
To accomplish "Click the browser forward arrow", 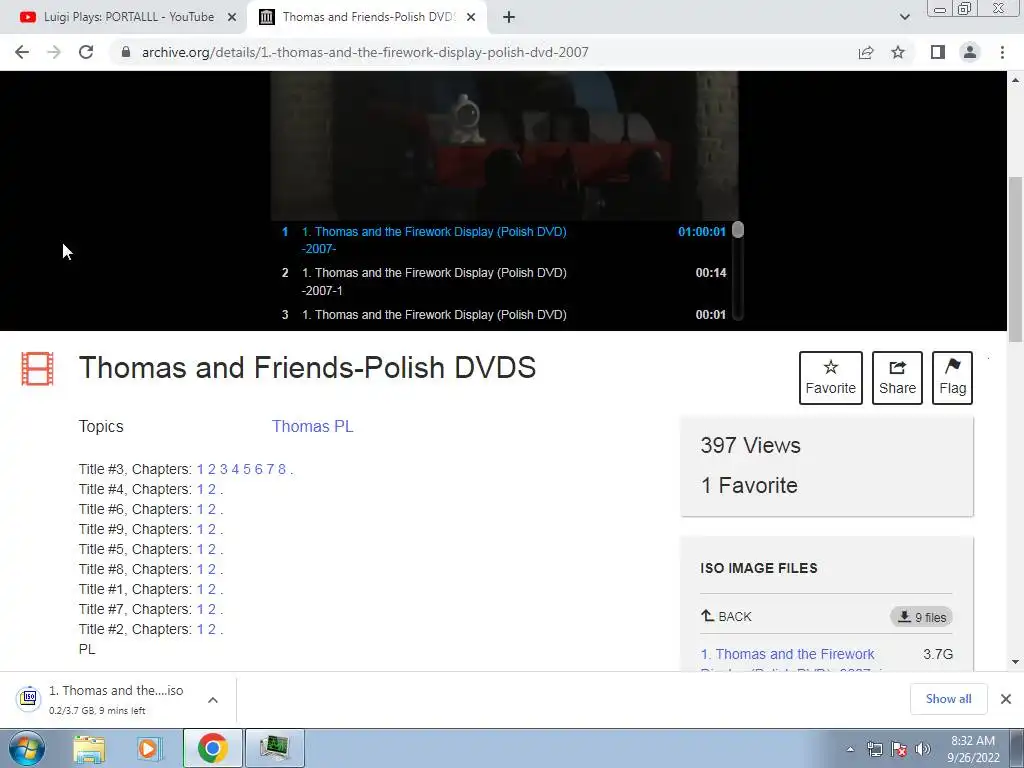I will [54, 52].
